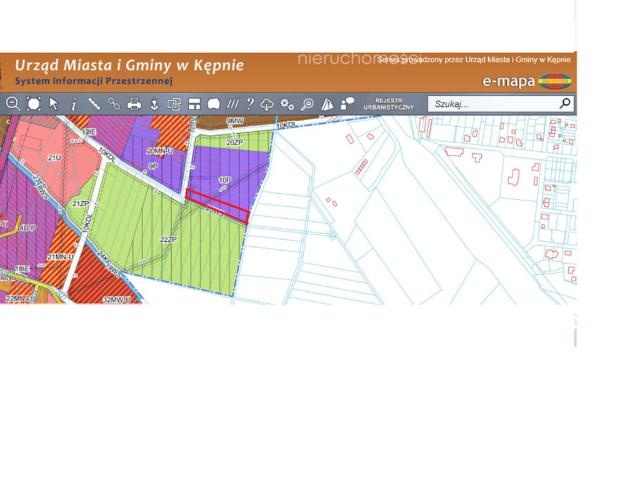Open the help question mark icon
The height and width of the screenshot is (480, 640).
[x=250, y=104]
